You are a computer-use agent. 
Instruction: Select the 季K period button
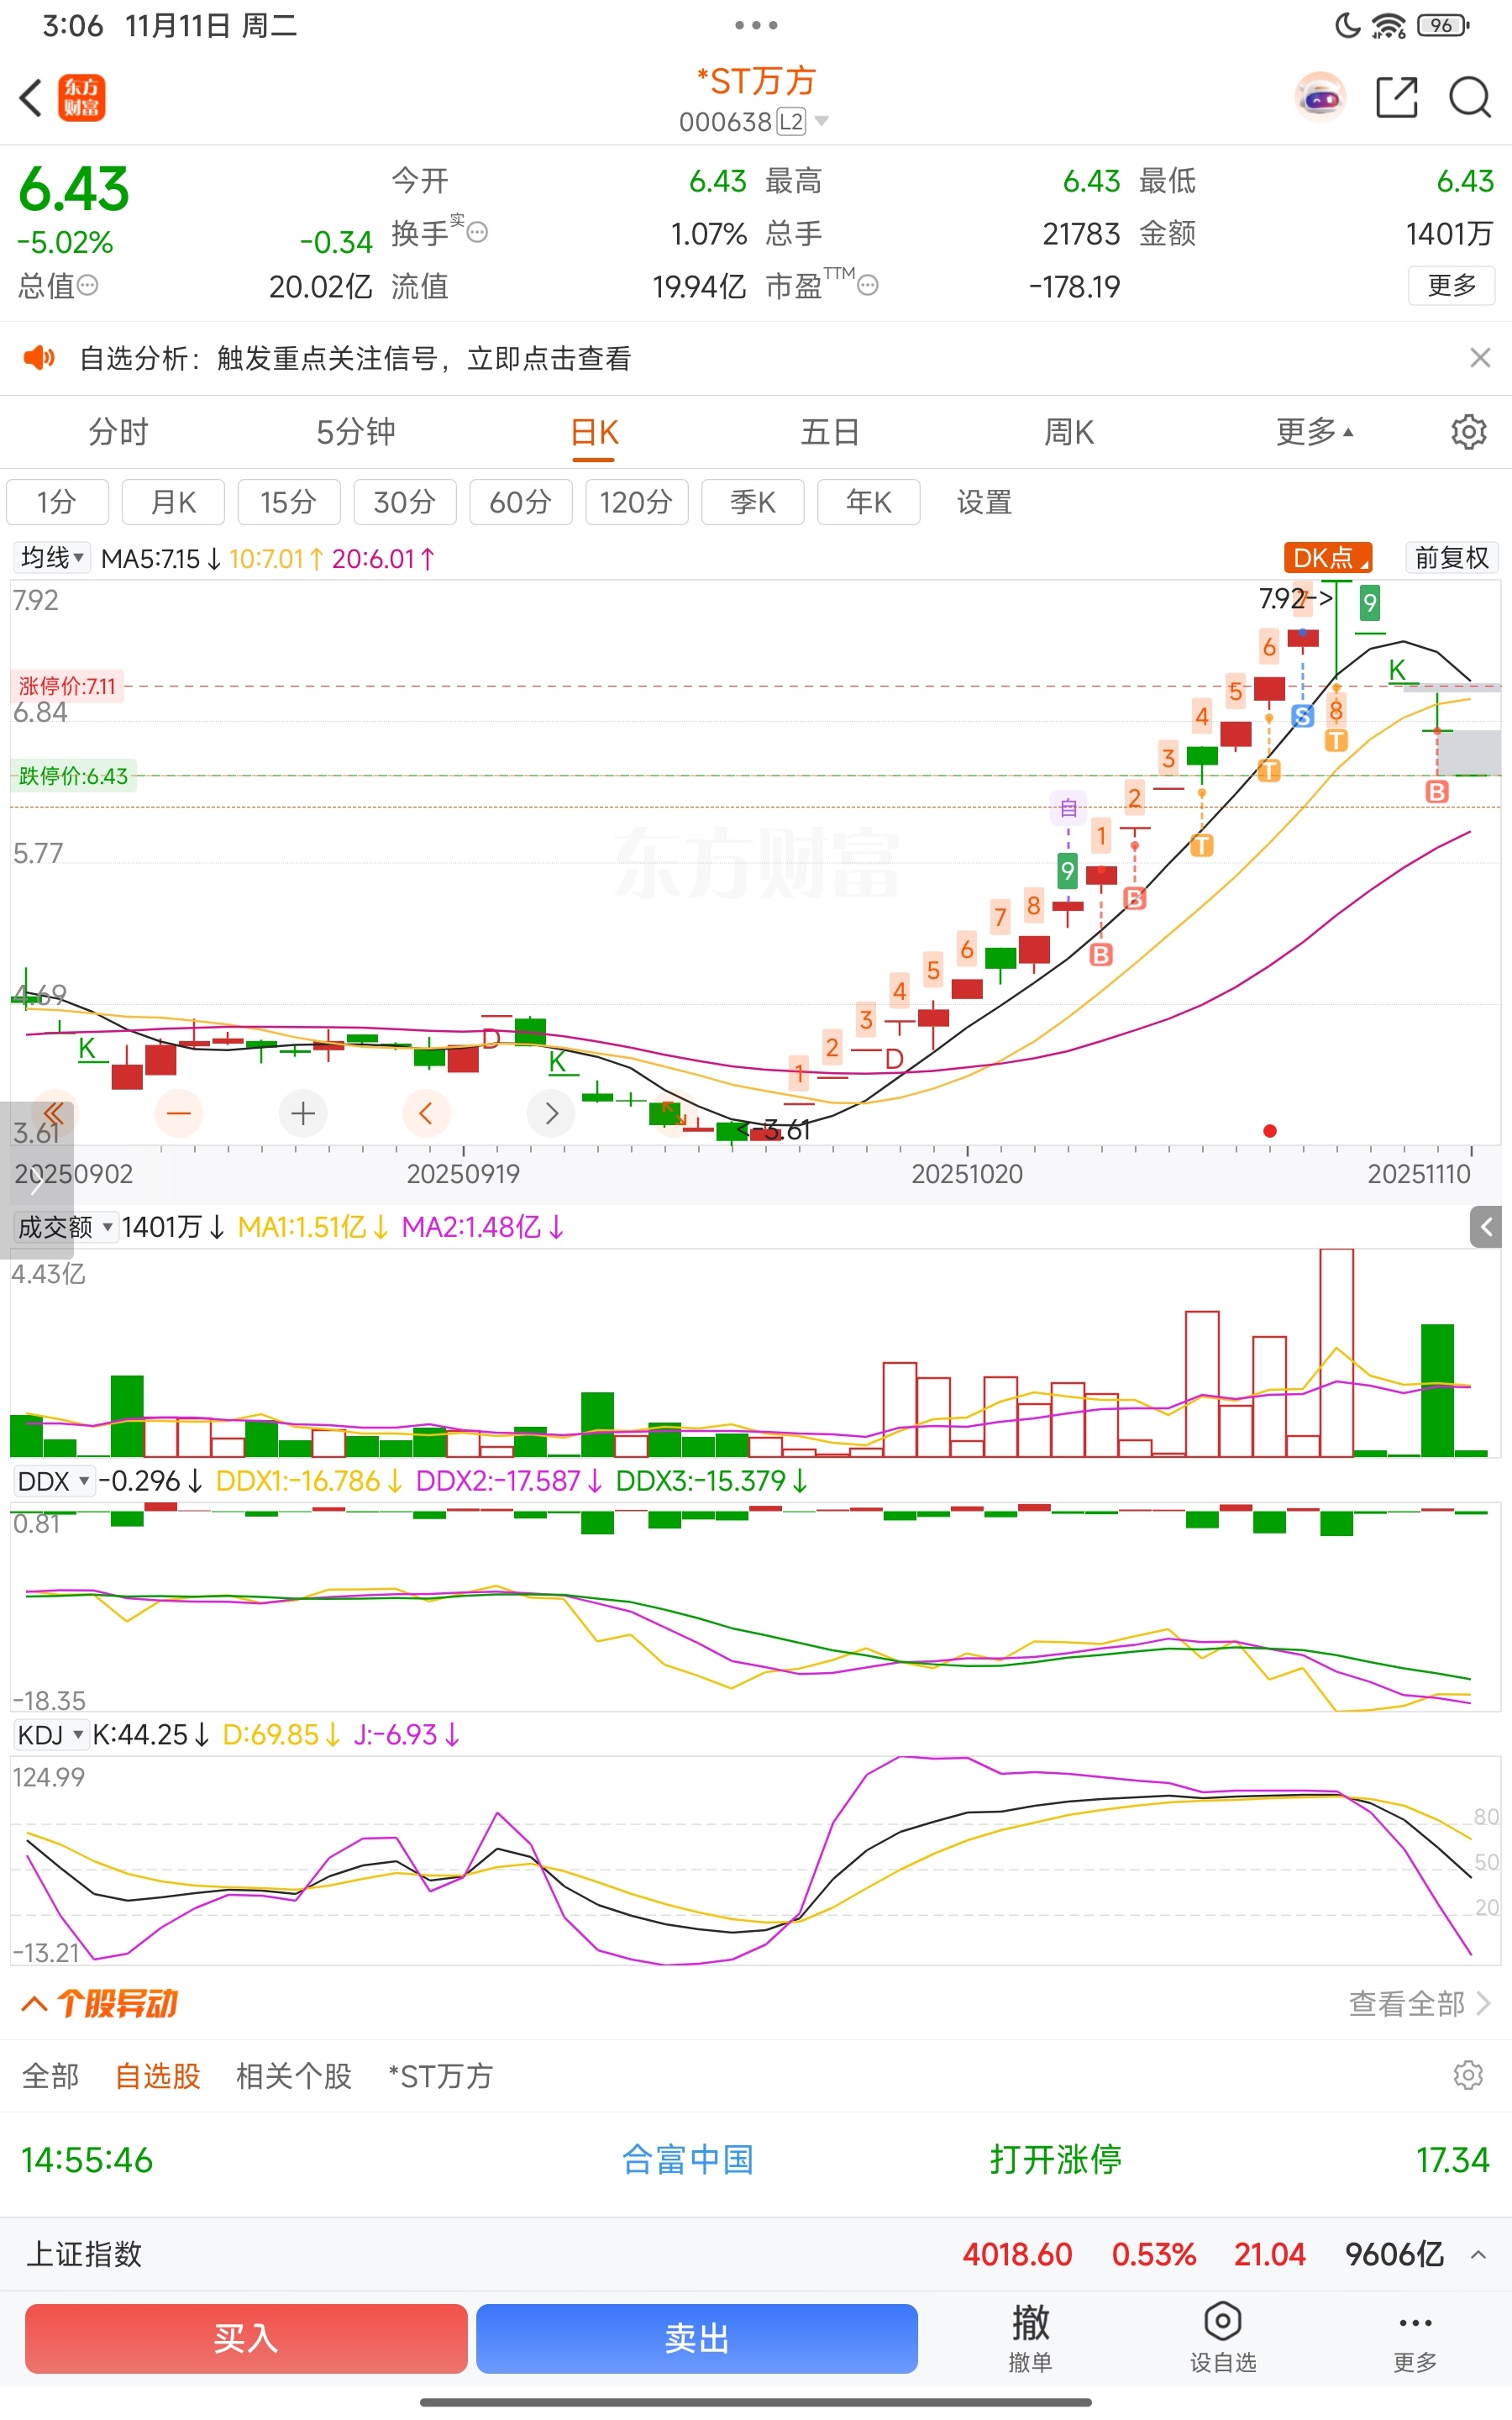[753, 502]
